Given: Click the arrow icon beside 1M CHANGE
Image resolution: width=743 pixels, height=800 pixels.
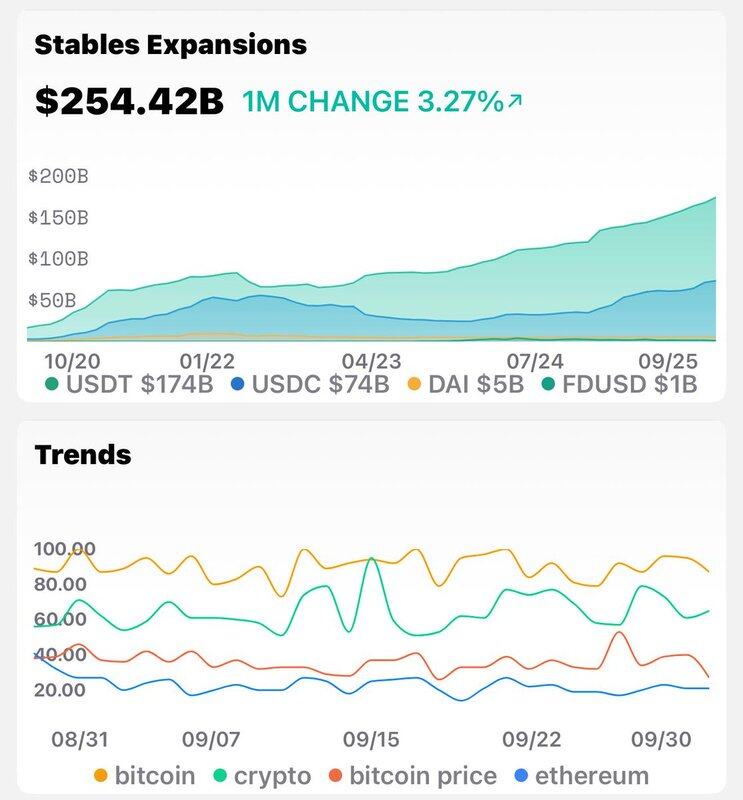Looking at the screenshot, I should tap(516, 101).
